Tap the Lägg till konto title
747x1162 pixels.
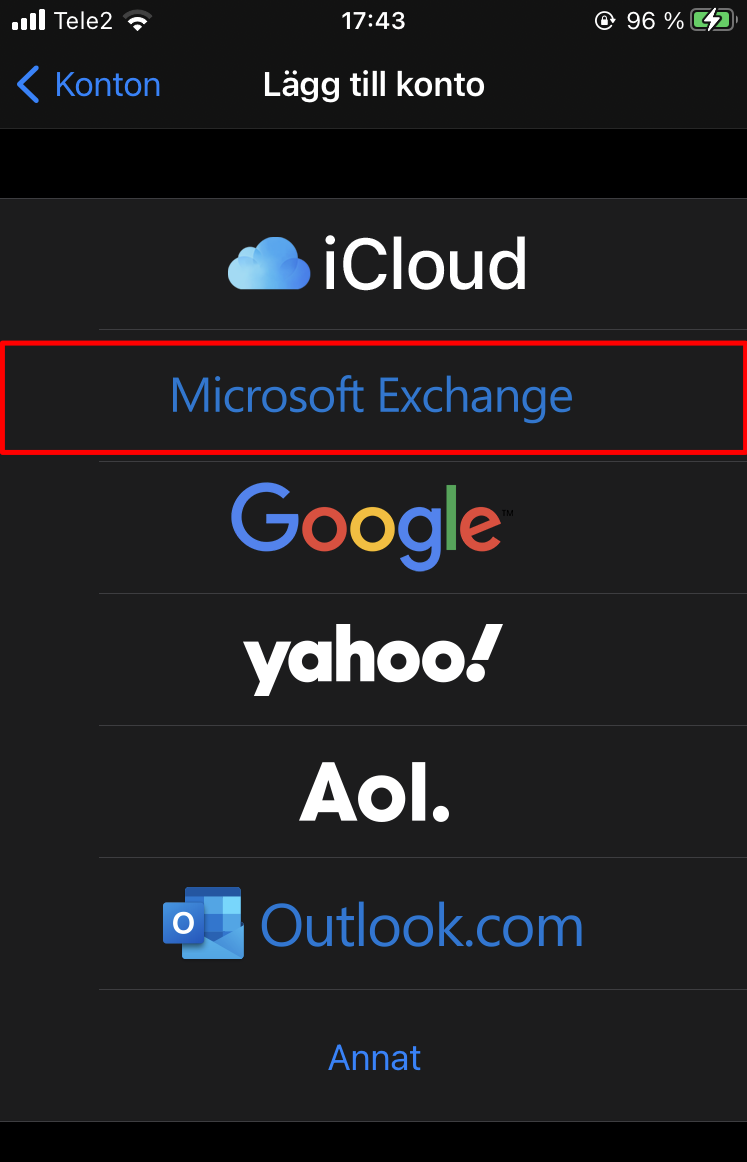tap(374, 85)
